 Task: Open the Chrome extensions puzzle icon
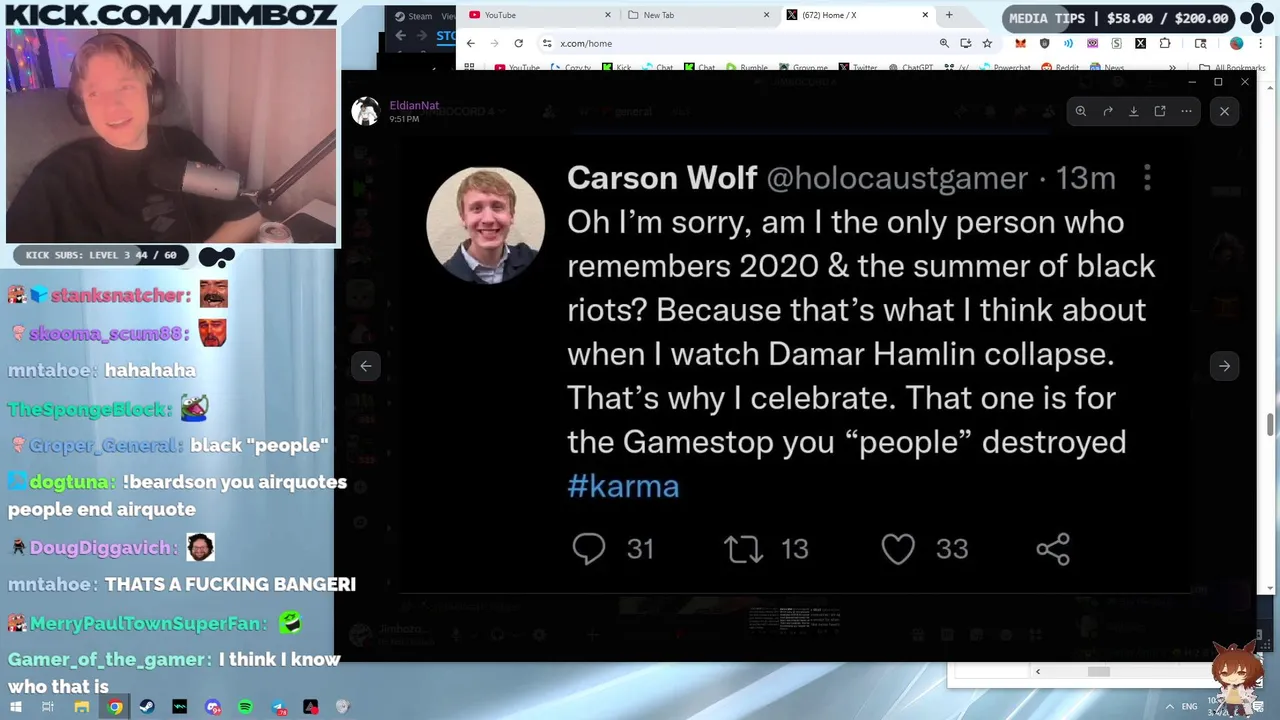point(1165,43)
